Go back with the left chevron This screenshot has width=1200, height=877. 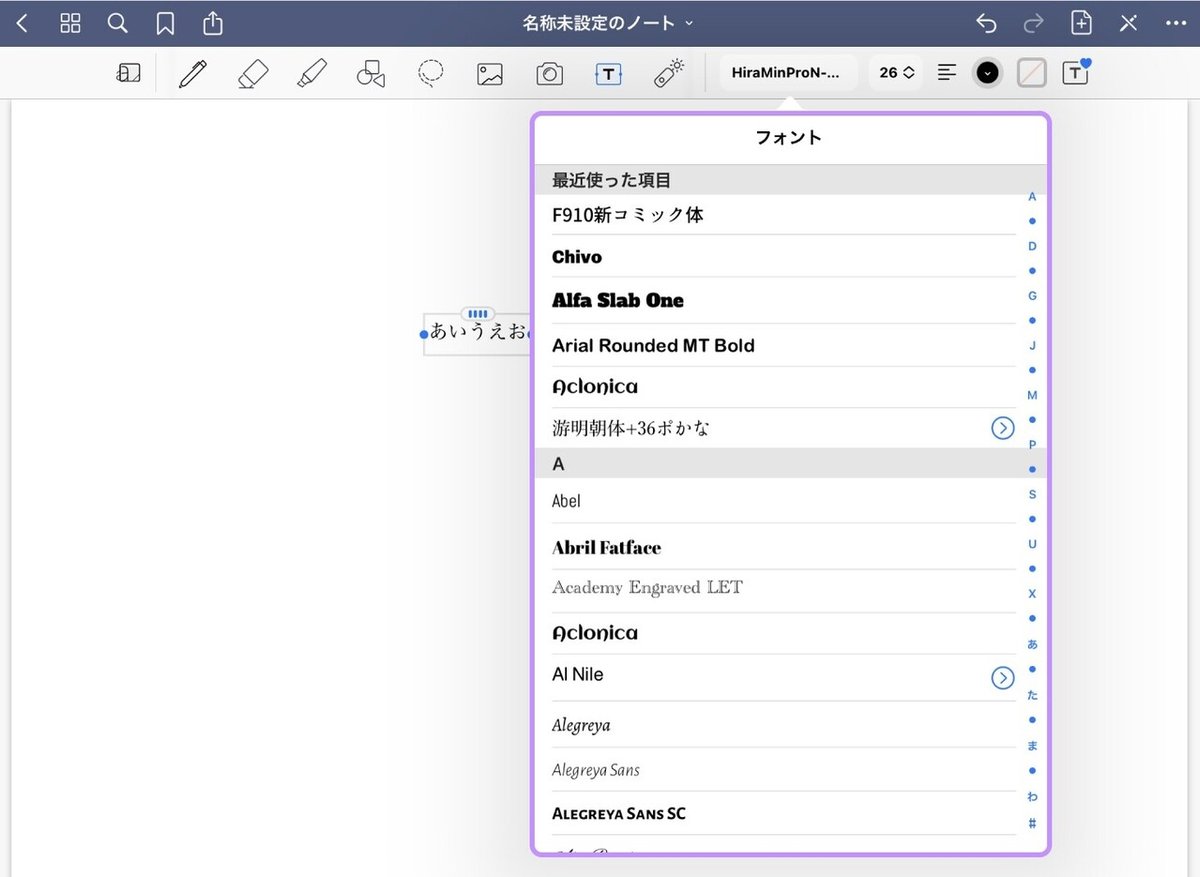[22, 23]
